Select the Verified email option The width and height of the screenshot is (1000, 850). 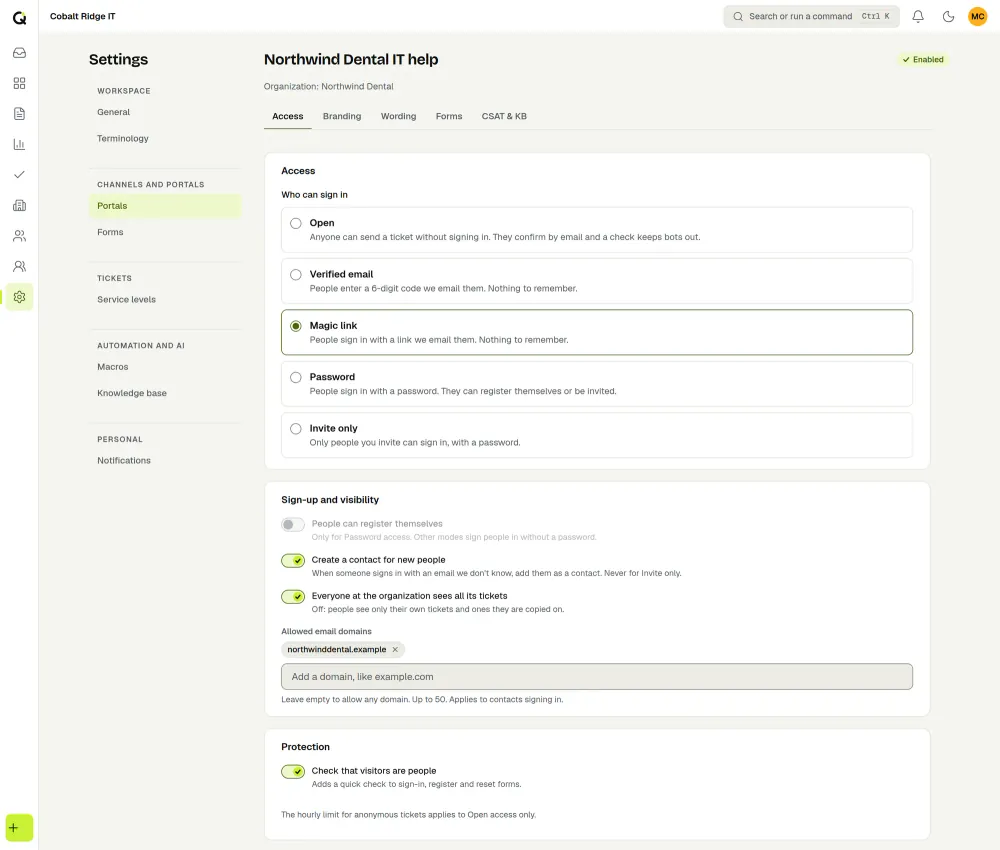tap(597, 281)
